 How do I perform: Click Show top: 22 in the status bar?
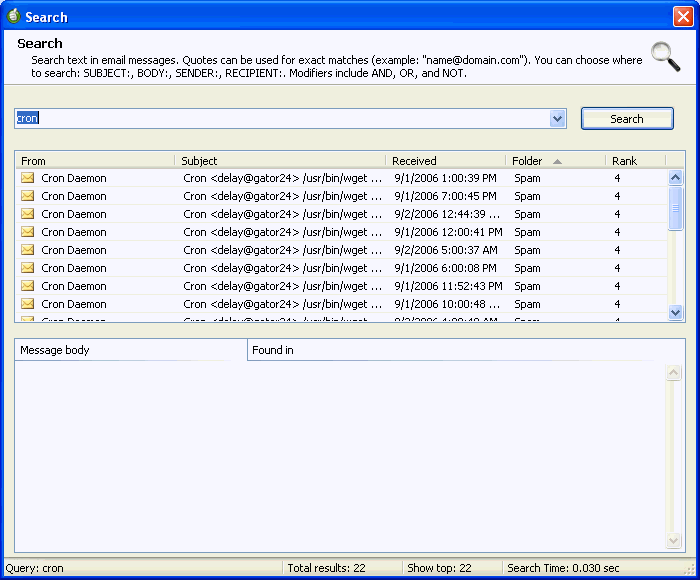[x=439, y=568]
